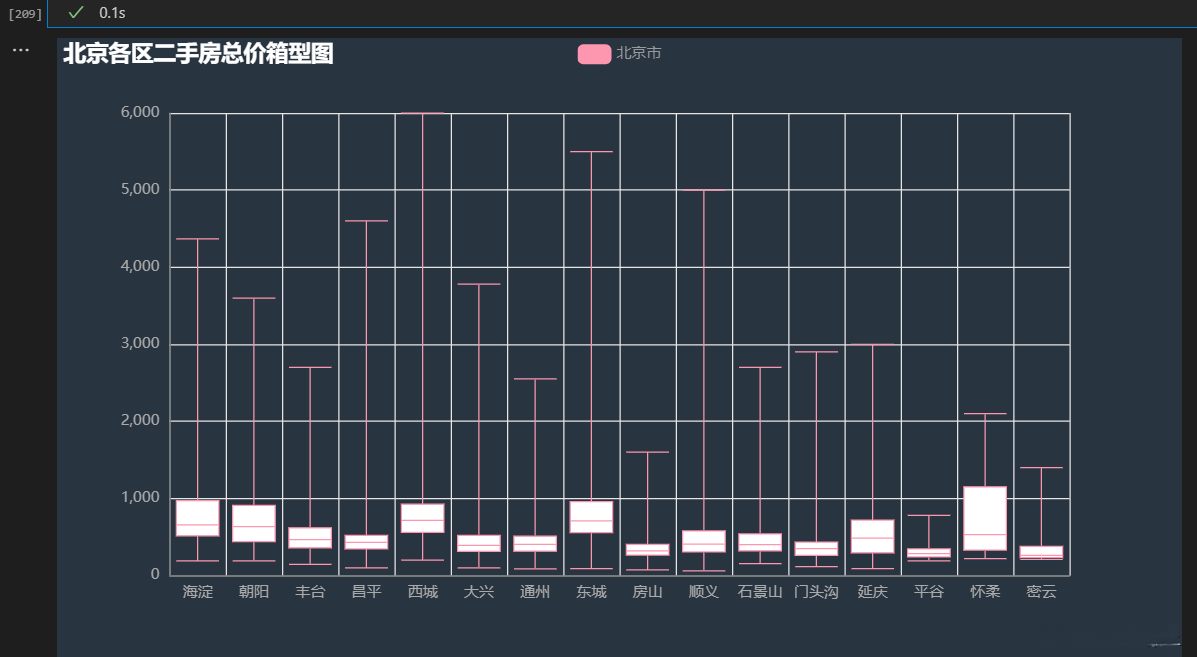1197x657 pixels.
Task: Click the 海淀 x-axis label
Action: [x=198, y=591]
